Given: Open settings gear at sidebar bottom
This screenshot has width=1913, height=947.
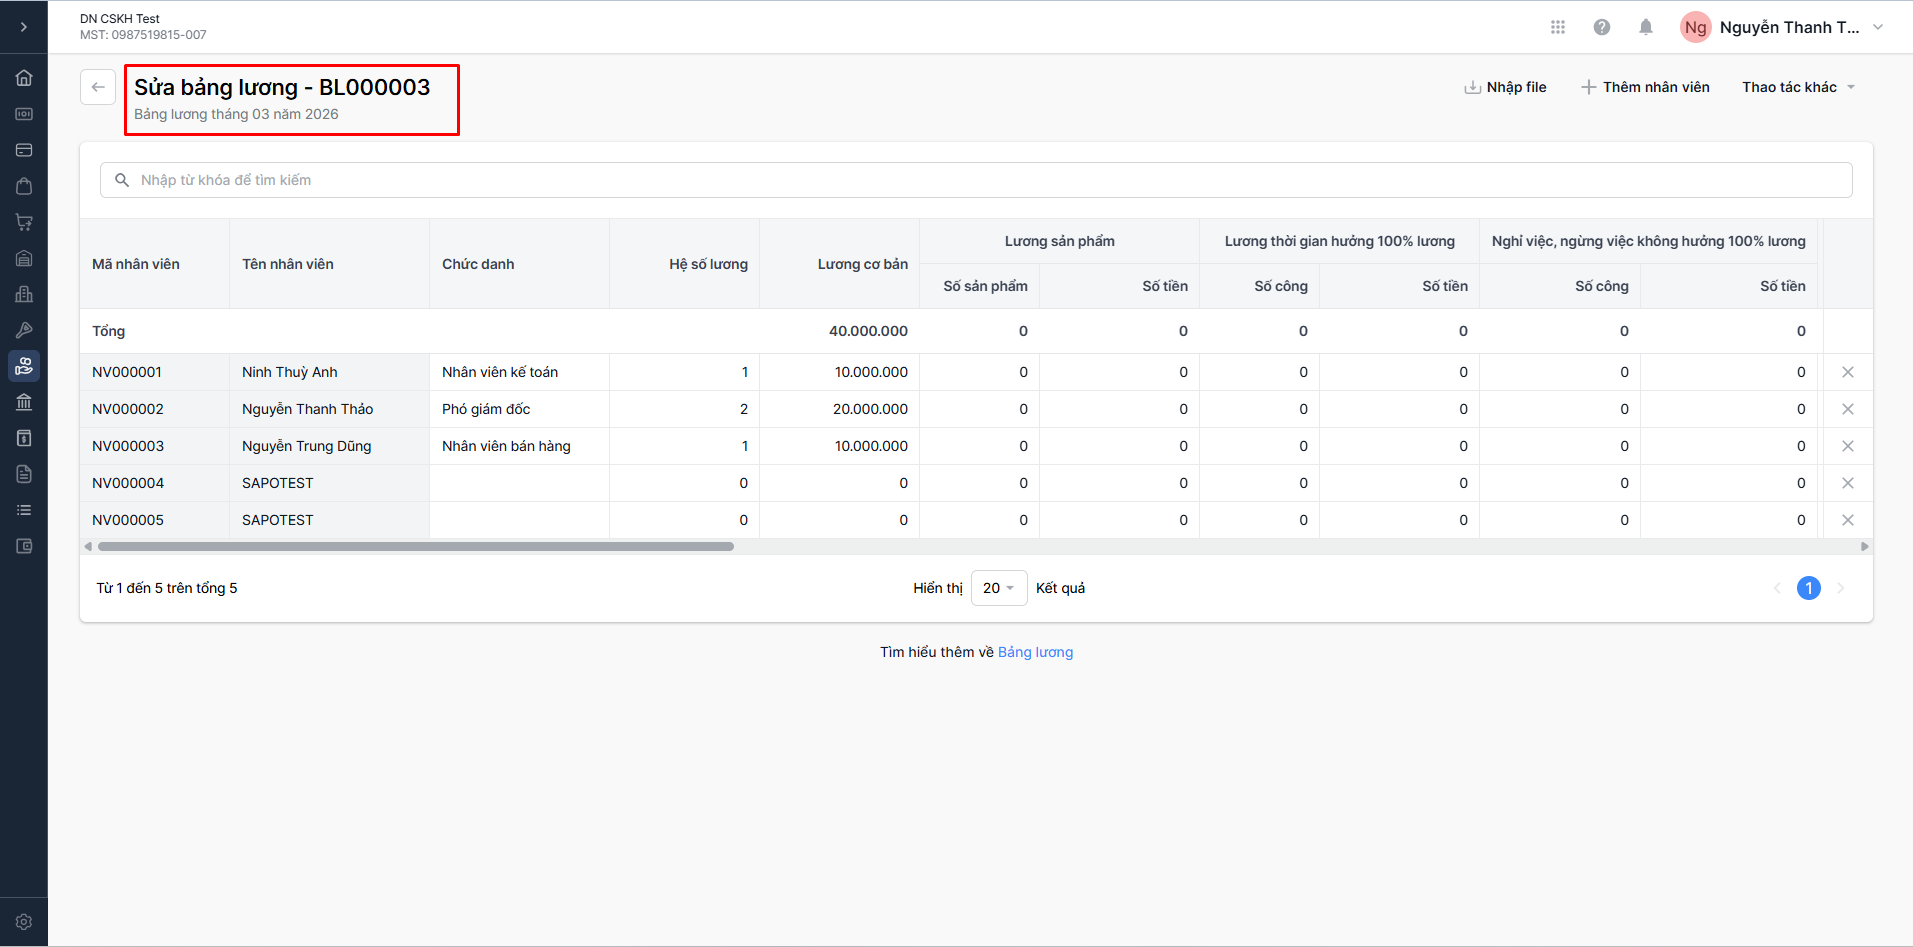Looking at the screenshot, I should (24, 922).
